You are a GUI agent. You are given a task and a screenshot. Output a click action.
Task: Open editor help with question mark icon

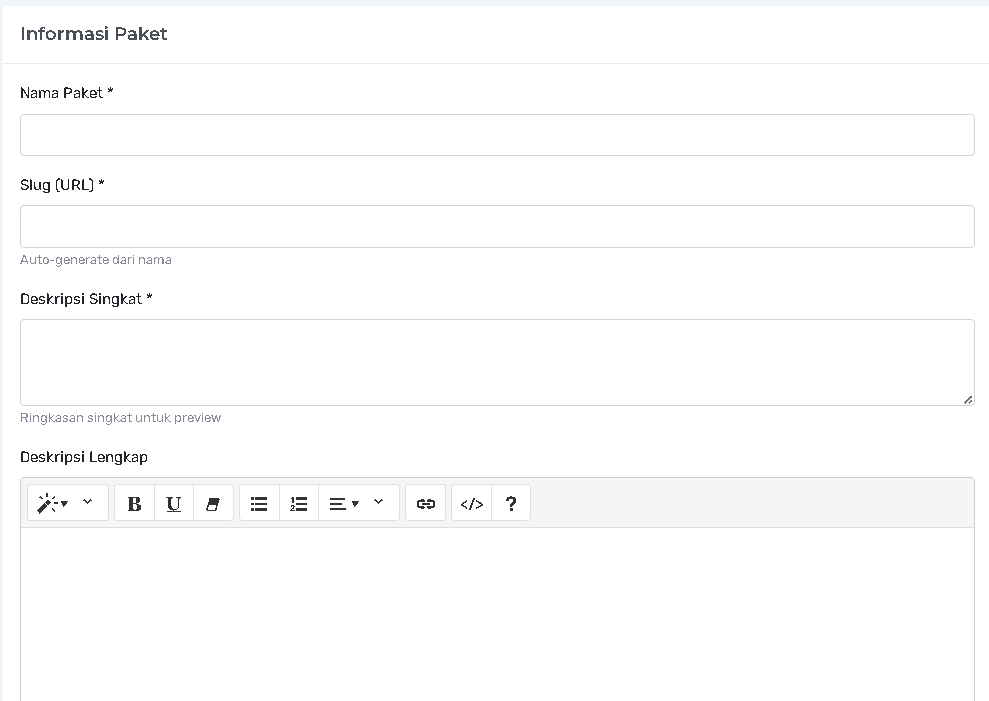(511, 504)
